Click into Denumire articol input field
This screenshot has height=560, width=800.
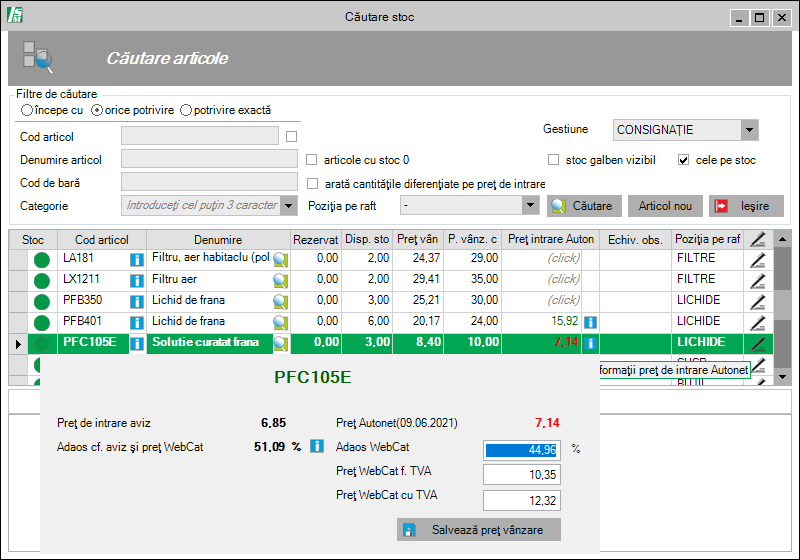(209, 159)
